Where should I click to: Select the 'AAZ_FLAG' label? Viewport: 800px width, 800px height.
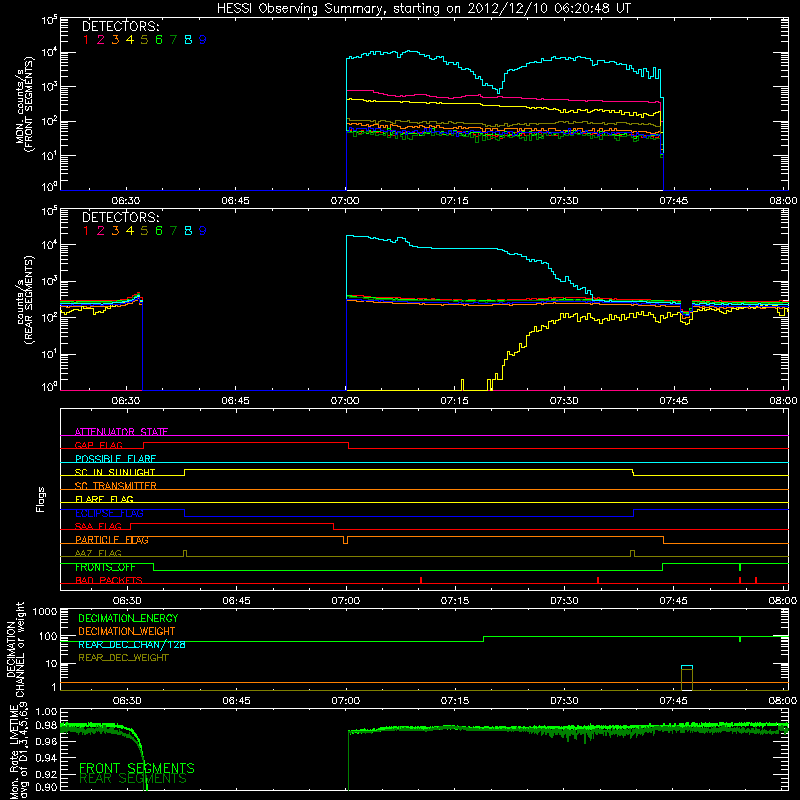(98, 553)
